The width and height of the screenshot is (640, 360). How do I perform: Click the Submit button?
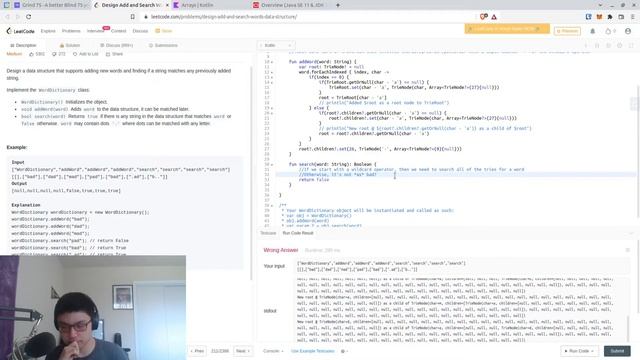pyautogui.click(x=617, y=351)
